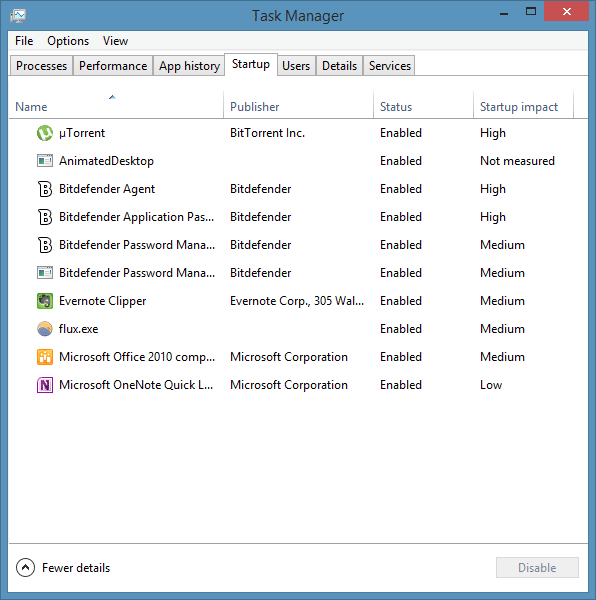
Task: Switch to the Users tab
Action: point(296,66)
